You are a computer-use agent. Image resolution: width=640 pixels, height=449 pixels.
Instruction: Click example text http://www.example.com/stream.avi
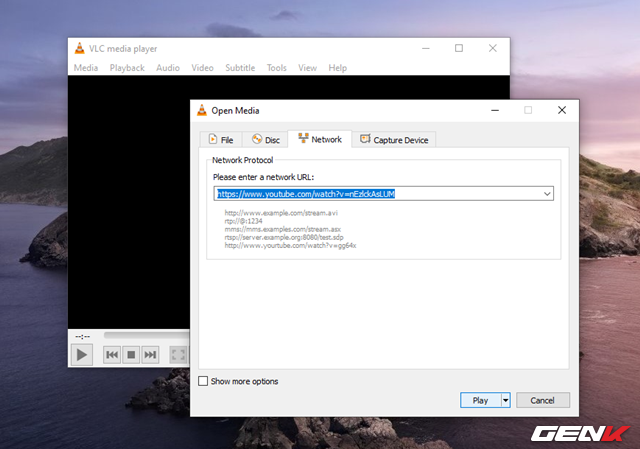click(x=281, y=213)
